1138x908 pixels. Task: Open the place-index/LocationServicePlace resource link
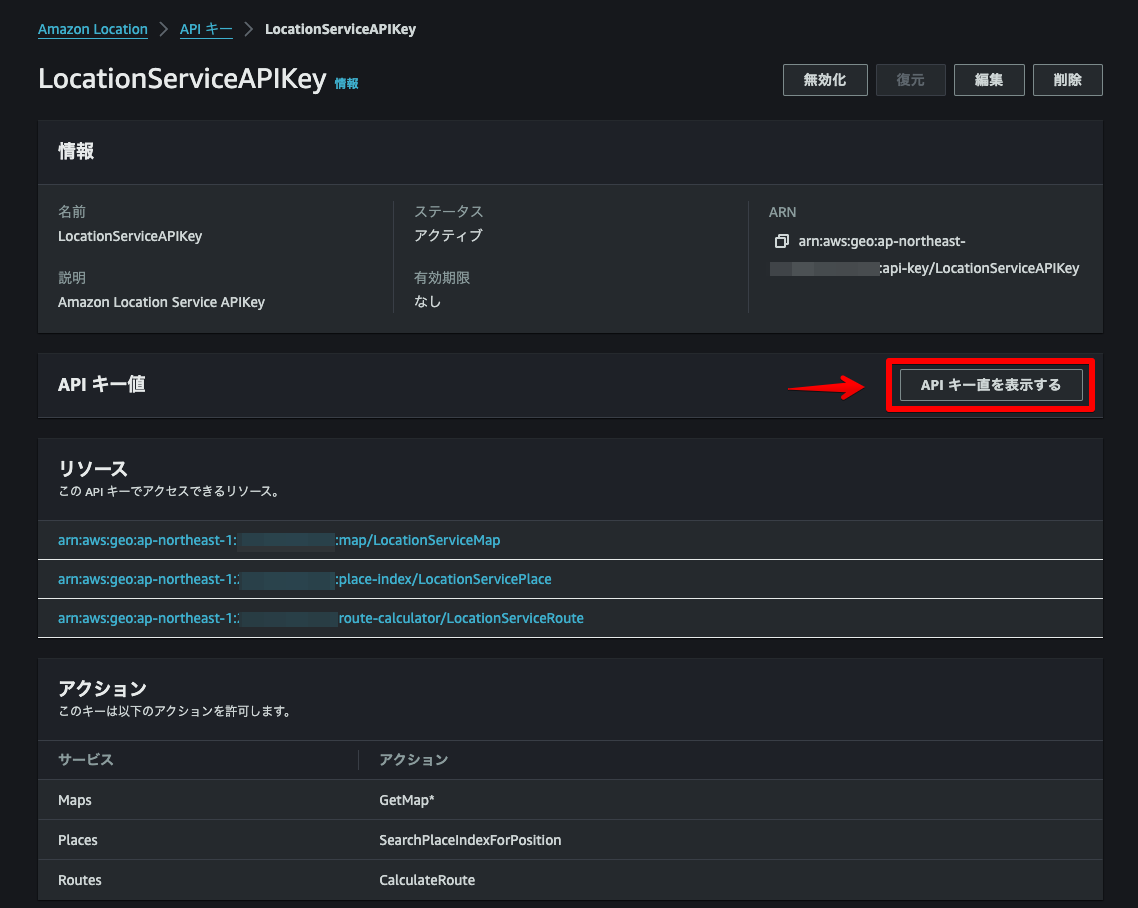pyautogui.click(x=305, y=579)
